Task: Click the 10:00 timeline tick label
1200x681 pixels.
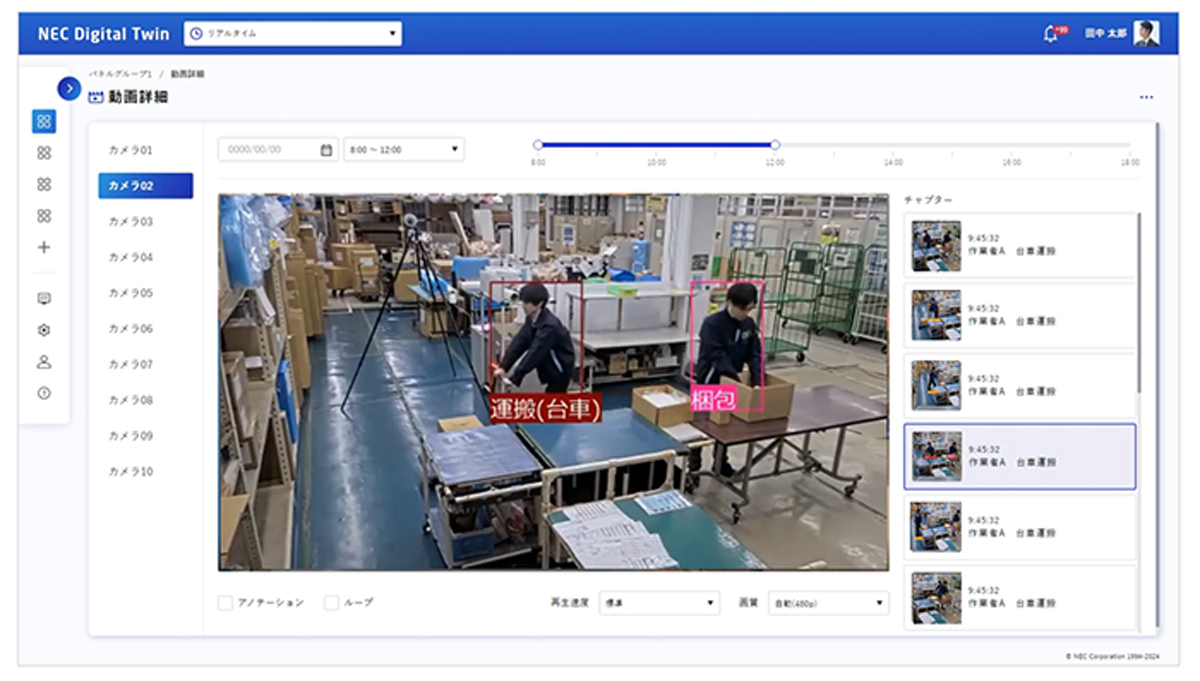Action: (656, 162)
